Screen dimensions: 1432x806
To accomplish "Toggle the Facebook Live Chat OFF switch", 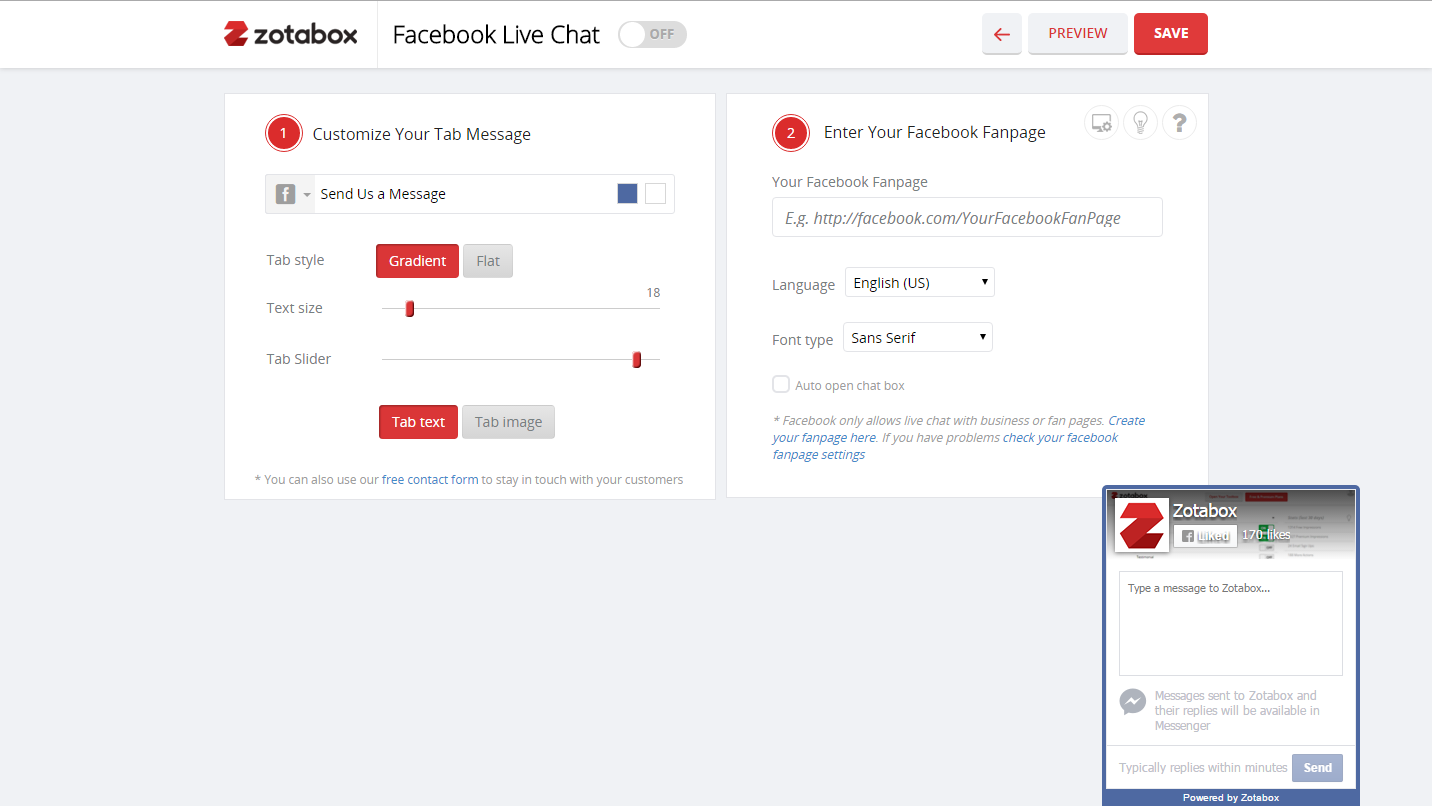I will [x=652, y=34].
